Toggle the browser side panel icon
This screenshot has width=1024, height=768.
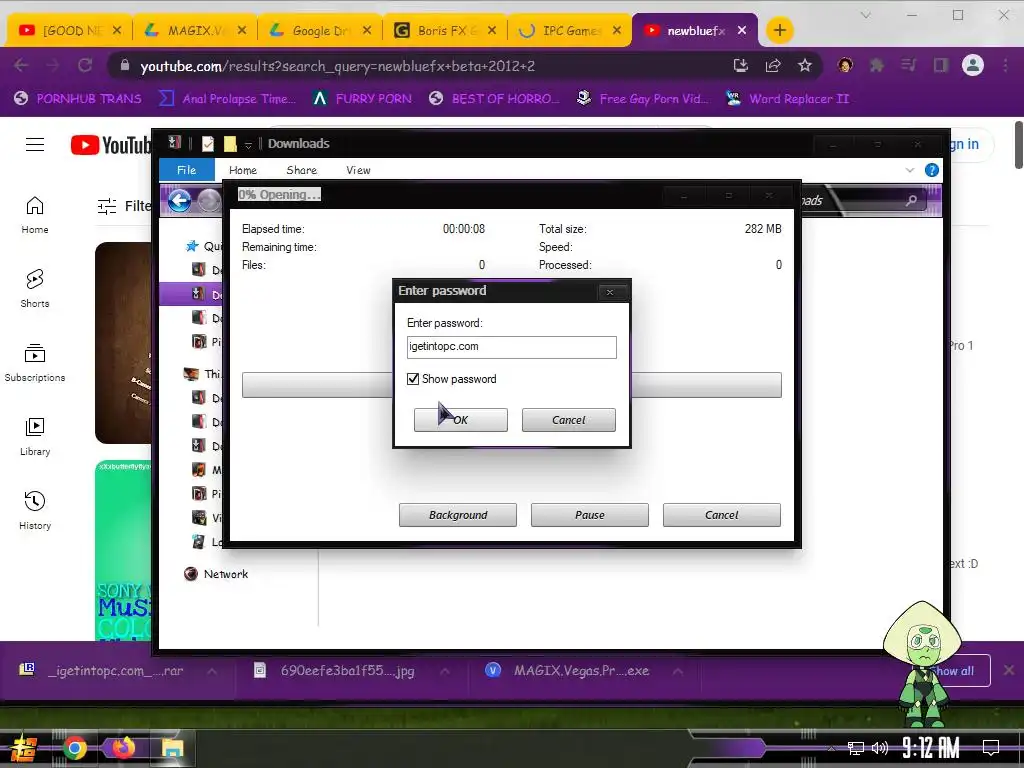[940, 65]
